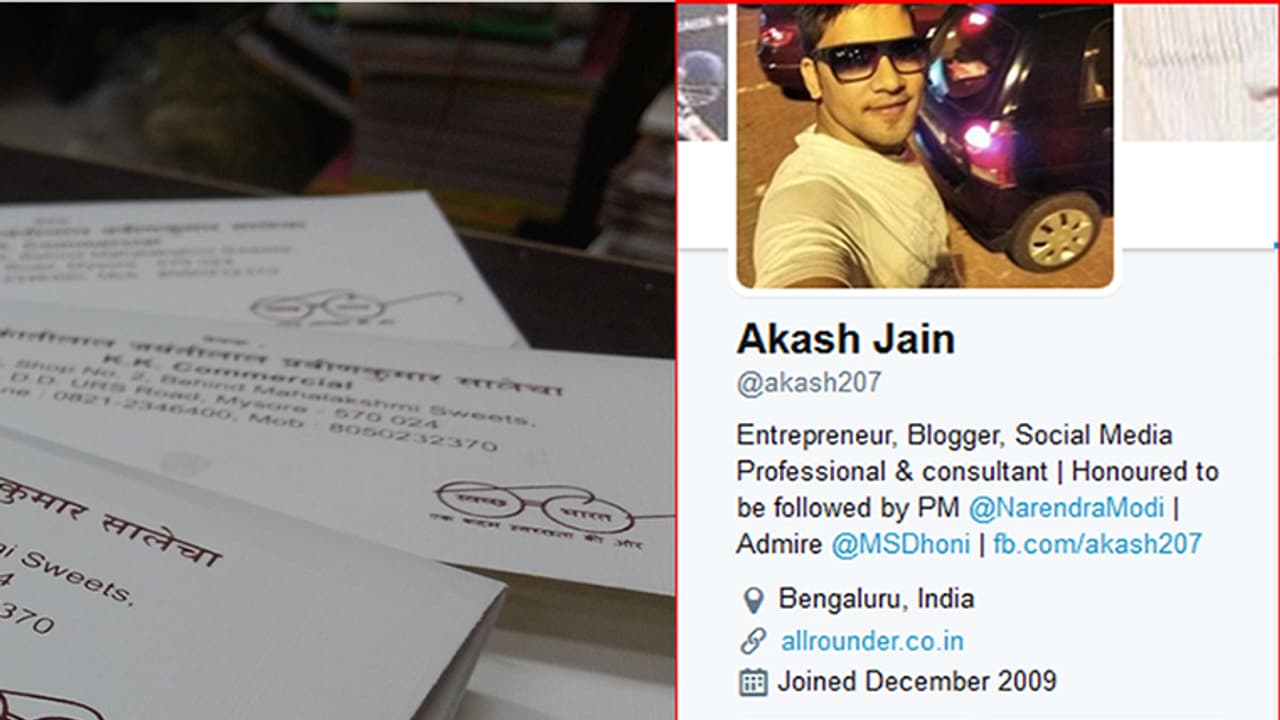Click the blurred stack of books in background

click(x=470, y=100)
